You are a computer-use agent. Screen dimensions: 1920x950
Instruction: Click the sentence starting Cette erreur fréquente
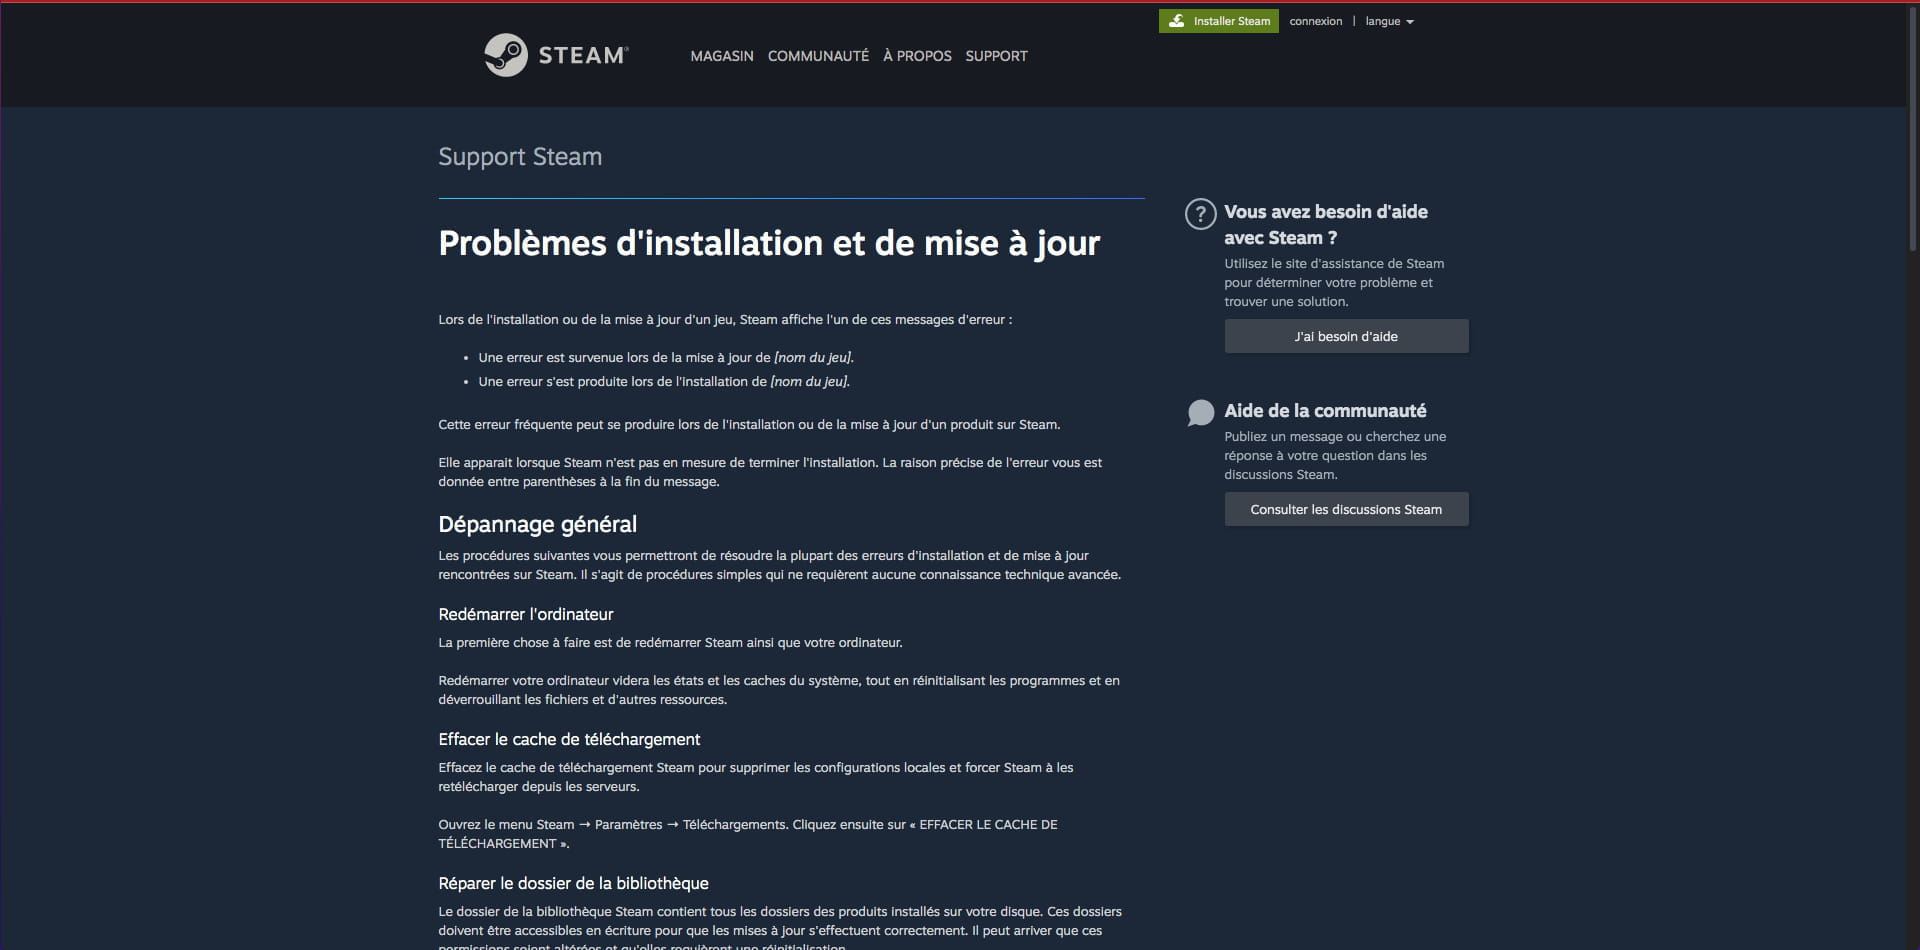(x=749, y=424)
